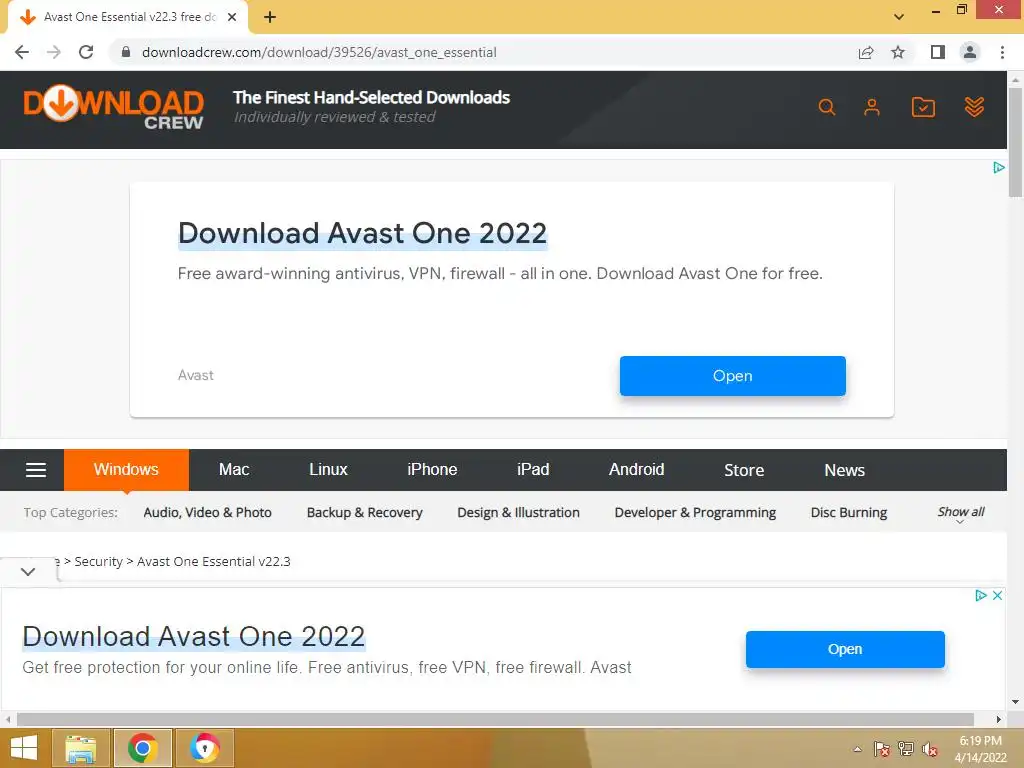
Task: Bookmark this page with the star
Action: [898, 52]
